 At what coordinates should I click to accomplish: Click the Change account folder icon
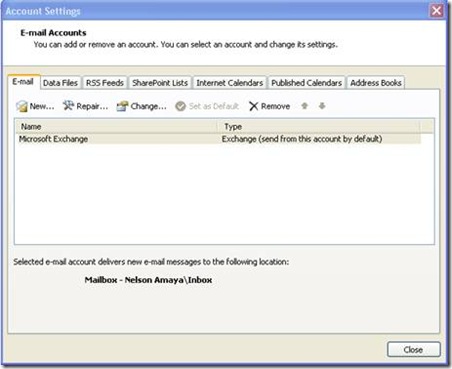(122, 106)
